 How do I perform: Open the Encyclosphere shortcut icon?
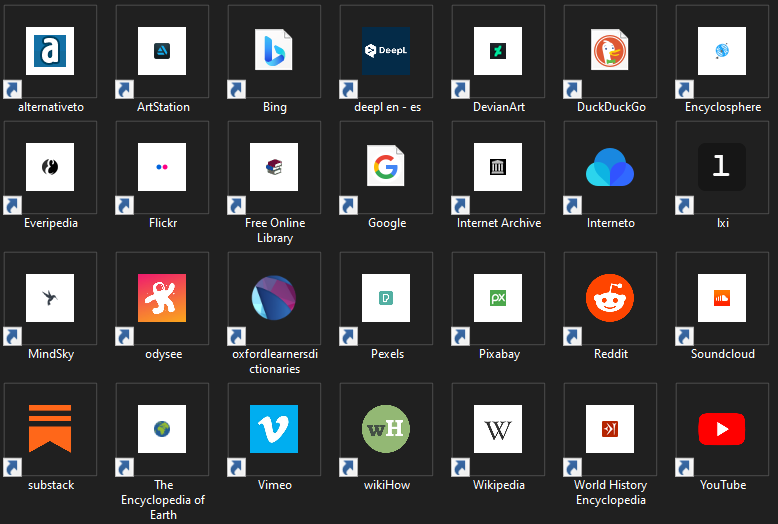(722, 51)
